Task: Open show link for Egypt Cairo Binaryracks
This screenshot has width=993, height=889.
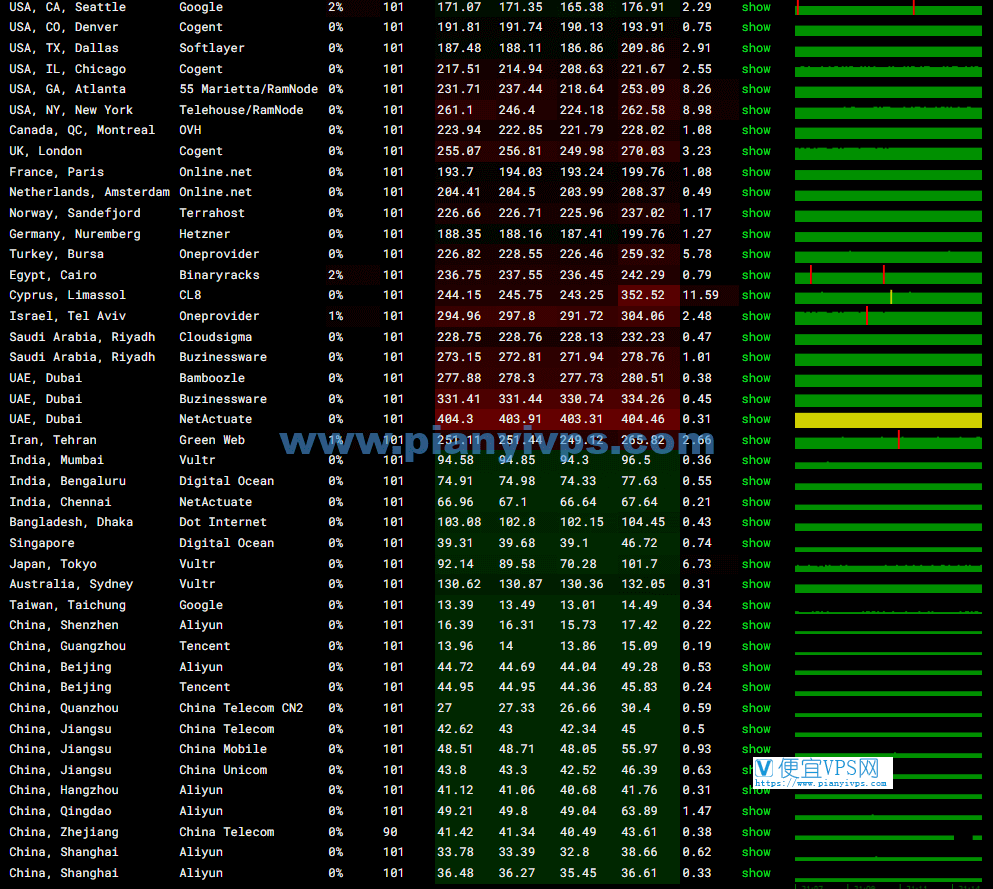Action: click(756, 275)
